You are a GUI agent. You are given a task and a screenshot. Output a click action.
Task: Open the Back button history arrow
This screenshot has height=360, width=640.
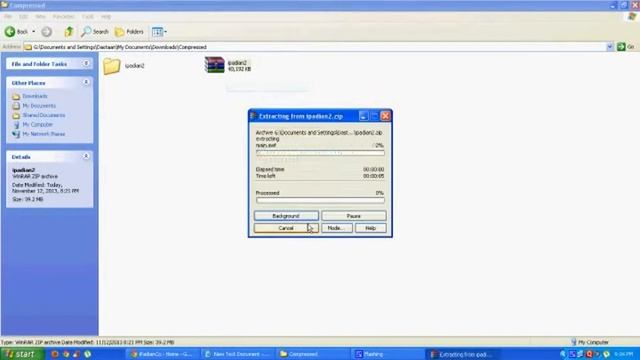[x=33, y=31]
